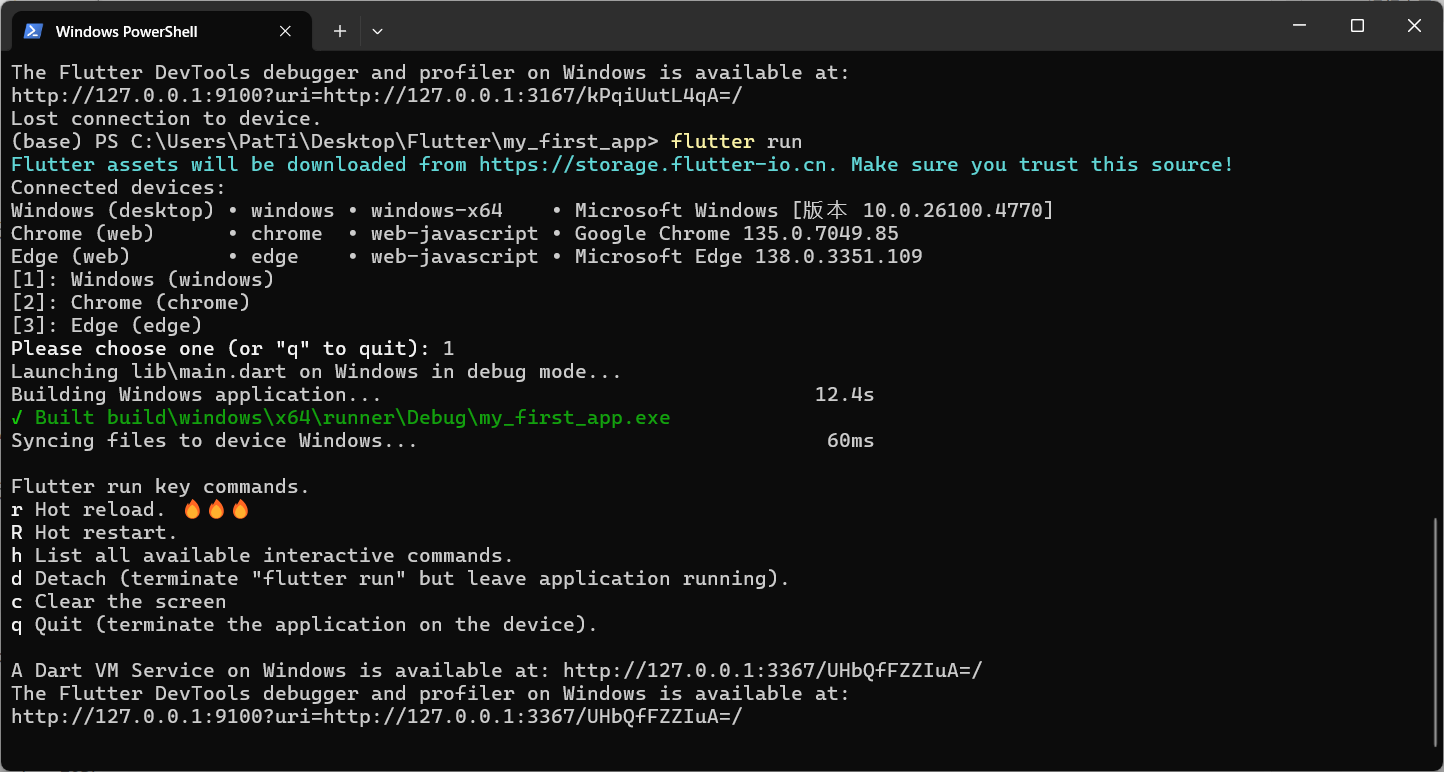This screenshot has height=772, width=1444.
Task: Click 'Launching lib\main.dart on Windows' line
Action: point(316,371)
